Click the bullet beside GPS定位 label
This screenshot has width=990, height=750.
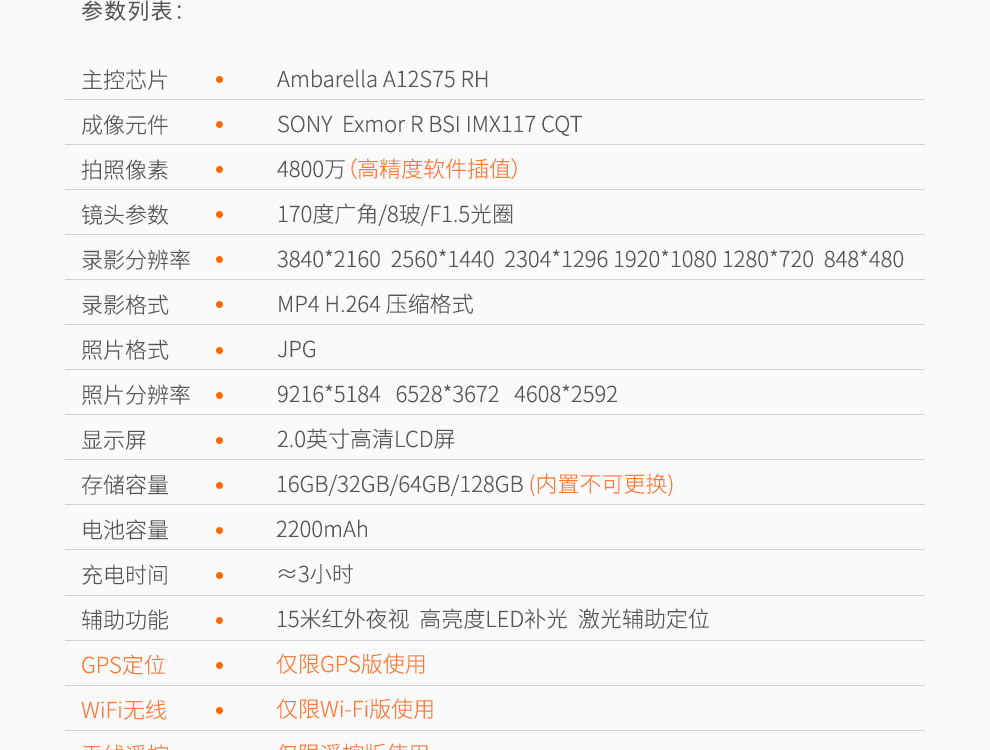(219, 664)
